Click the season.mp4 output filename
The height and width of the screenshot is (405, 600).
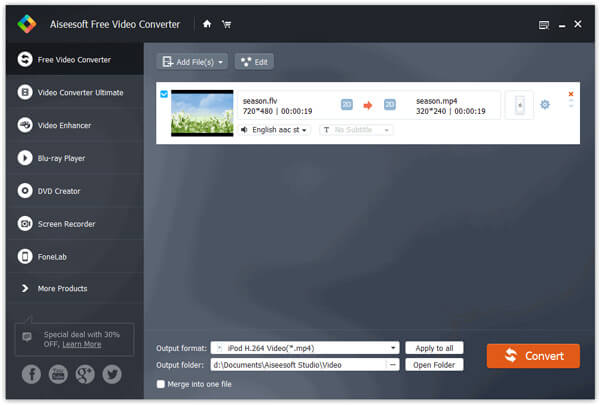(437, 101)
